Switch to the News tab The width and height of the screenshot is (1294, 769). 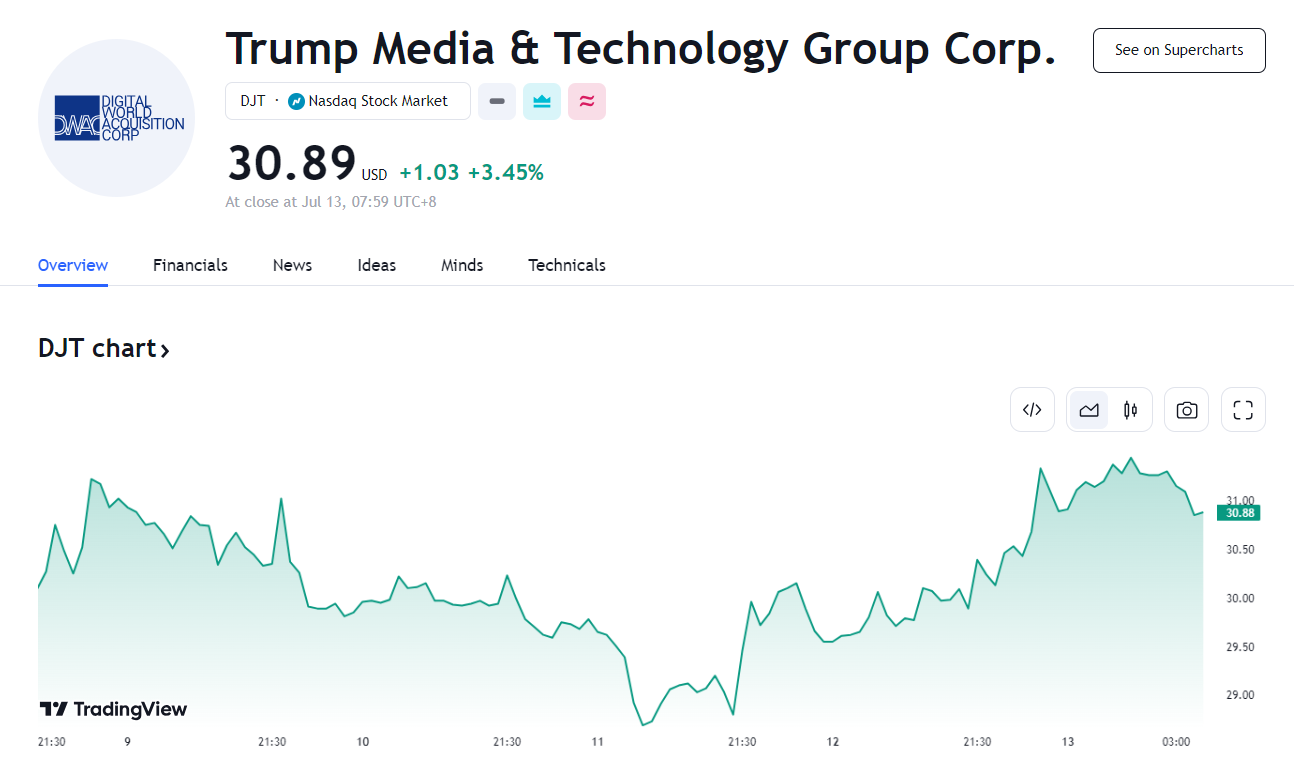[x=292, y=265]
